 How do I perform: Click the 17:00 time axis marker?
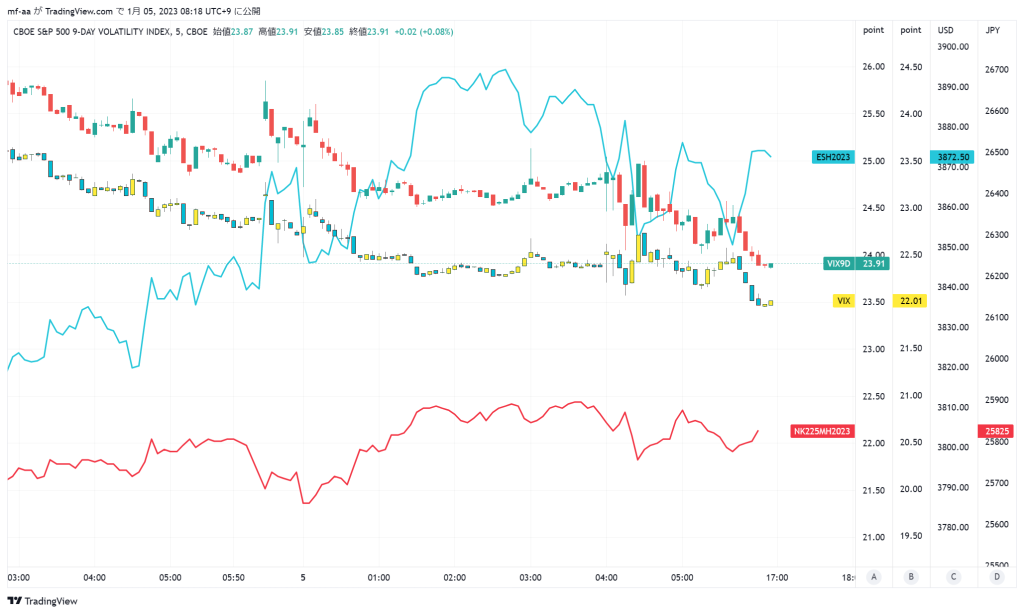coord(777,577)
